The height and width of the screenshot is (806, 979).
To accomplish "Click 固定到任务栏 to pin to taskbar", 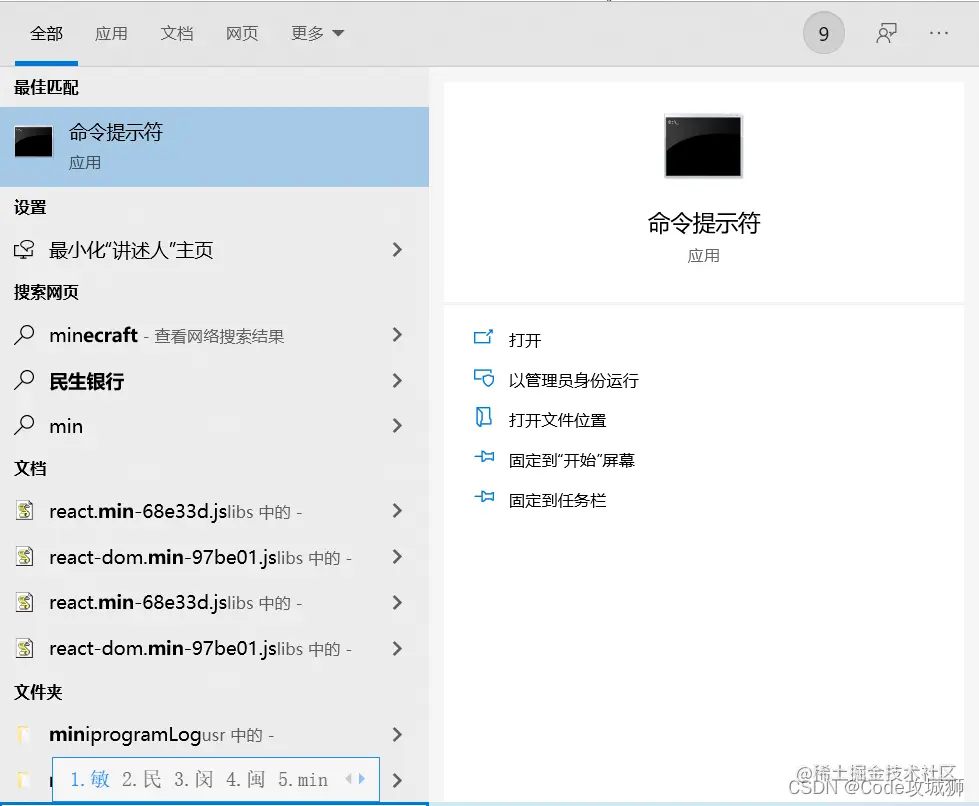I will (558, 499).
